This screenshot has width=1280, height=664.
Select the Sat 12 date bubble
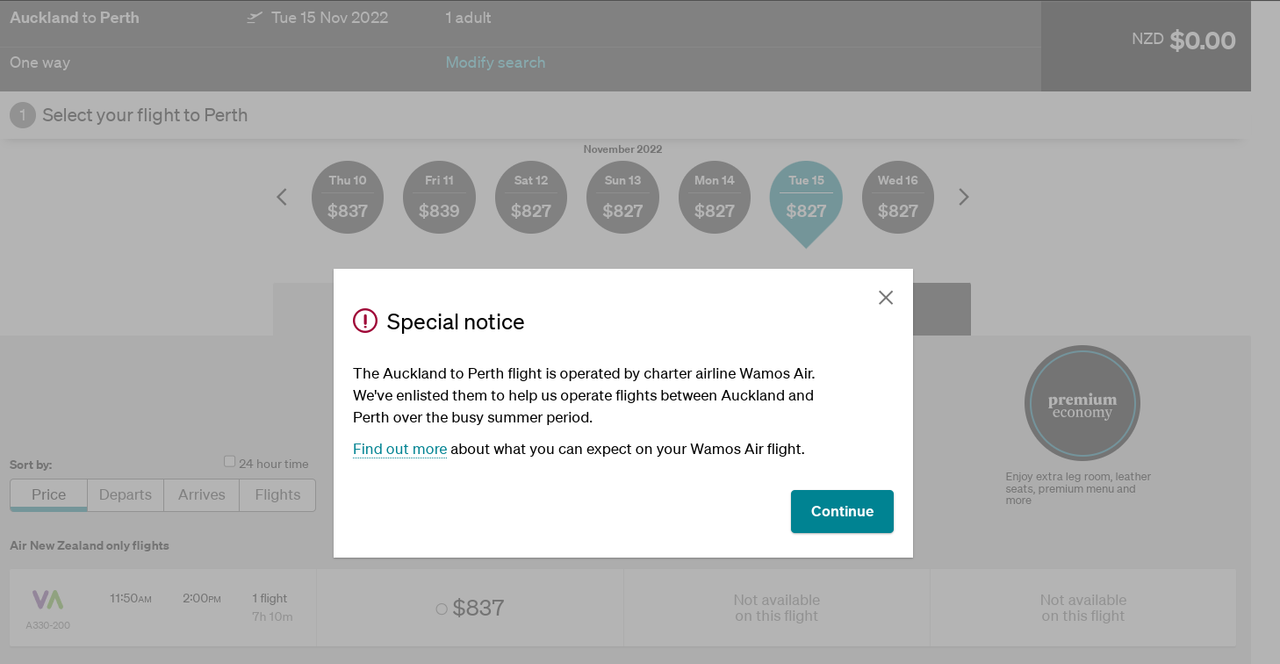pyautogui.click(x=531, y=197)
